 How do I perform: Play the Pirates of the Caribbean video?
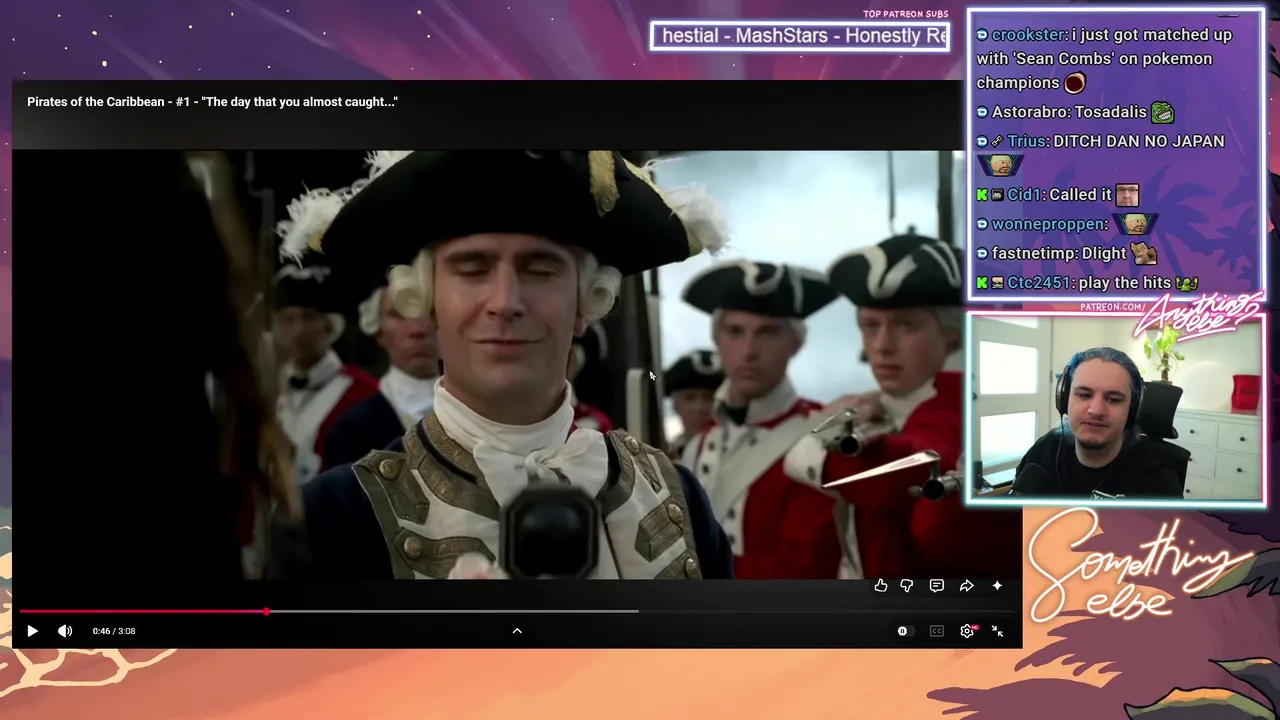[x=32, y=631]
